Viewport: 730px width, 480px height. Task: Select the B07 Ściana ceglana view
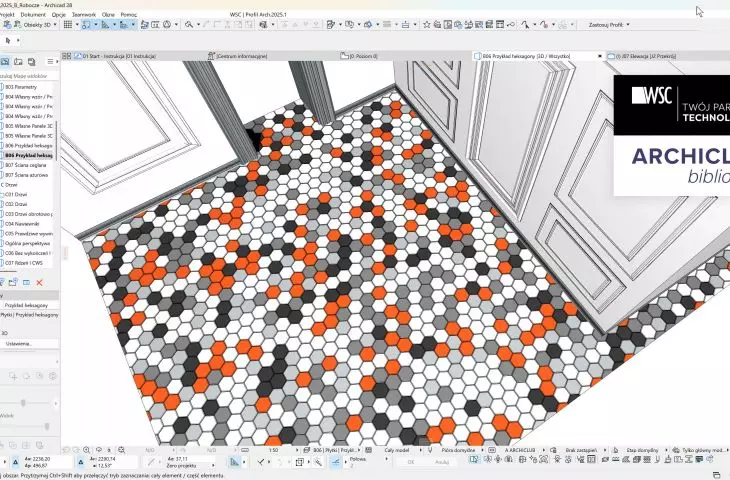[x=26, y=165]
